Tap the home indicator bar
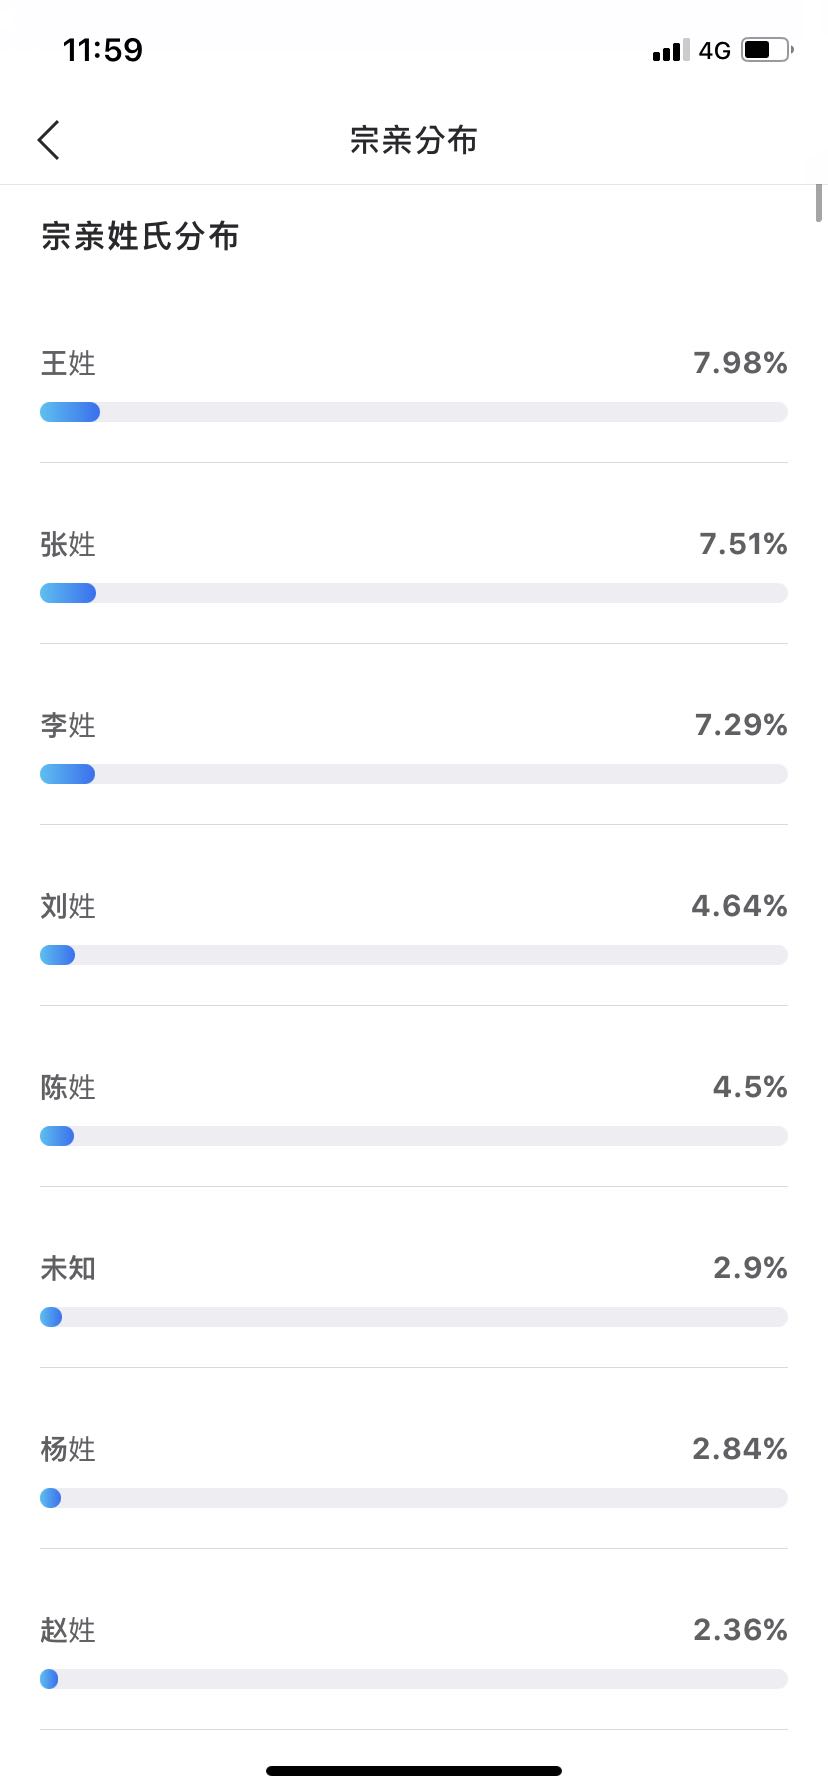828x1792 pixels. coord(414,1771)
